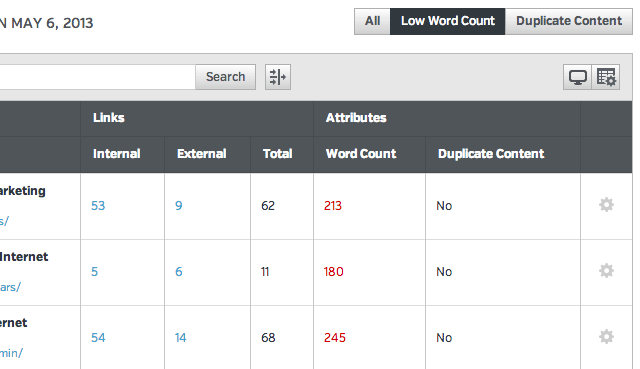This screenshot has height=369, width=640.
Task: Focus the search text field
Action: tap(97, 77)
